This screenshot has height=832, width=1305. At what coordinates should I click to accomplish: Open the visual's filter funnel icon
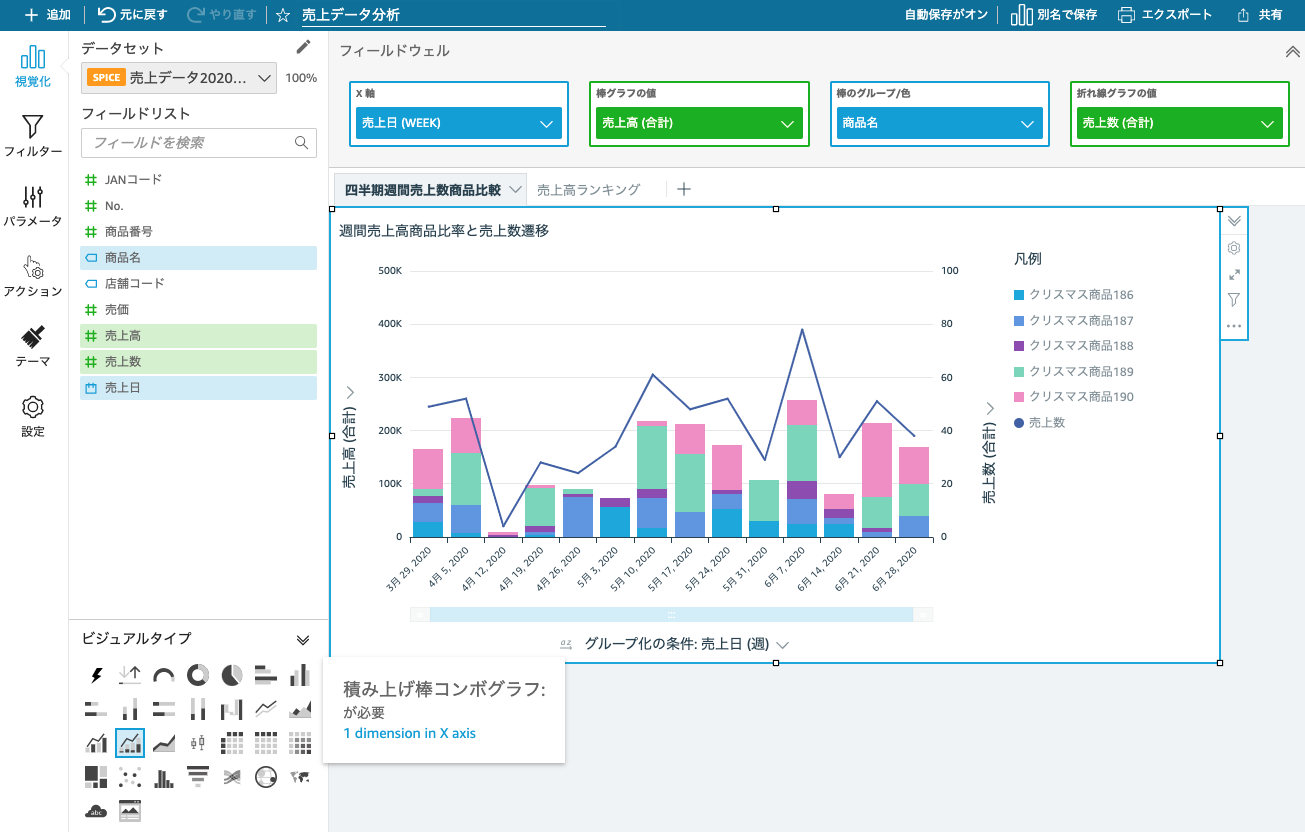pyautogui.click(x=1234, y=299)
